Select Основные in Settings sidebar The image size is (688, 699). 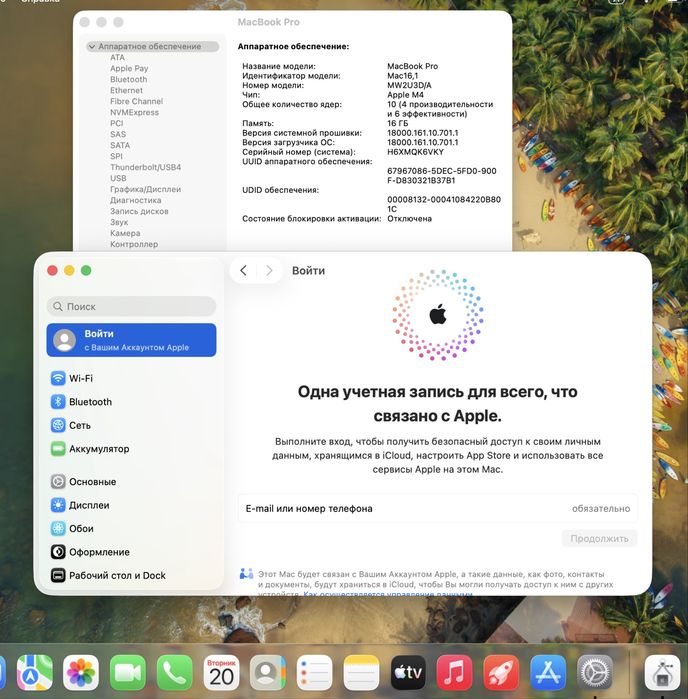coord(131,481)
